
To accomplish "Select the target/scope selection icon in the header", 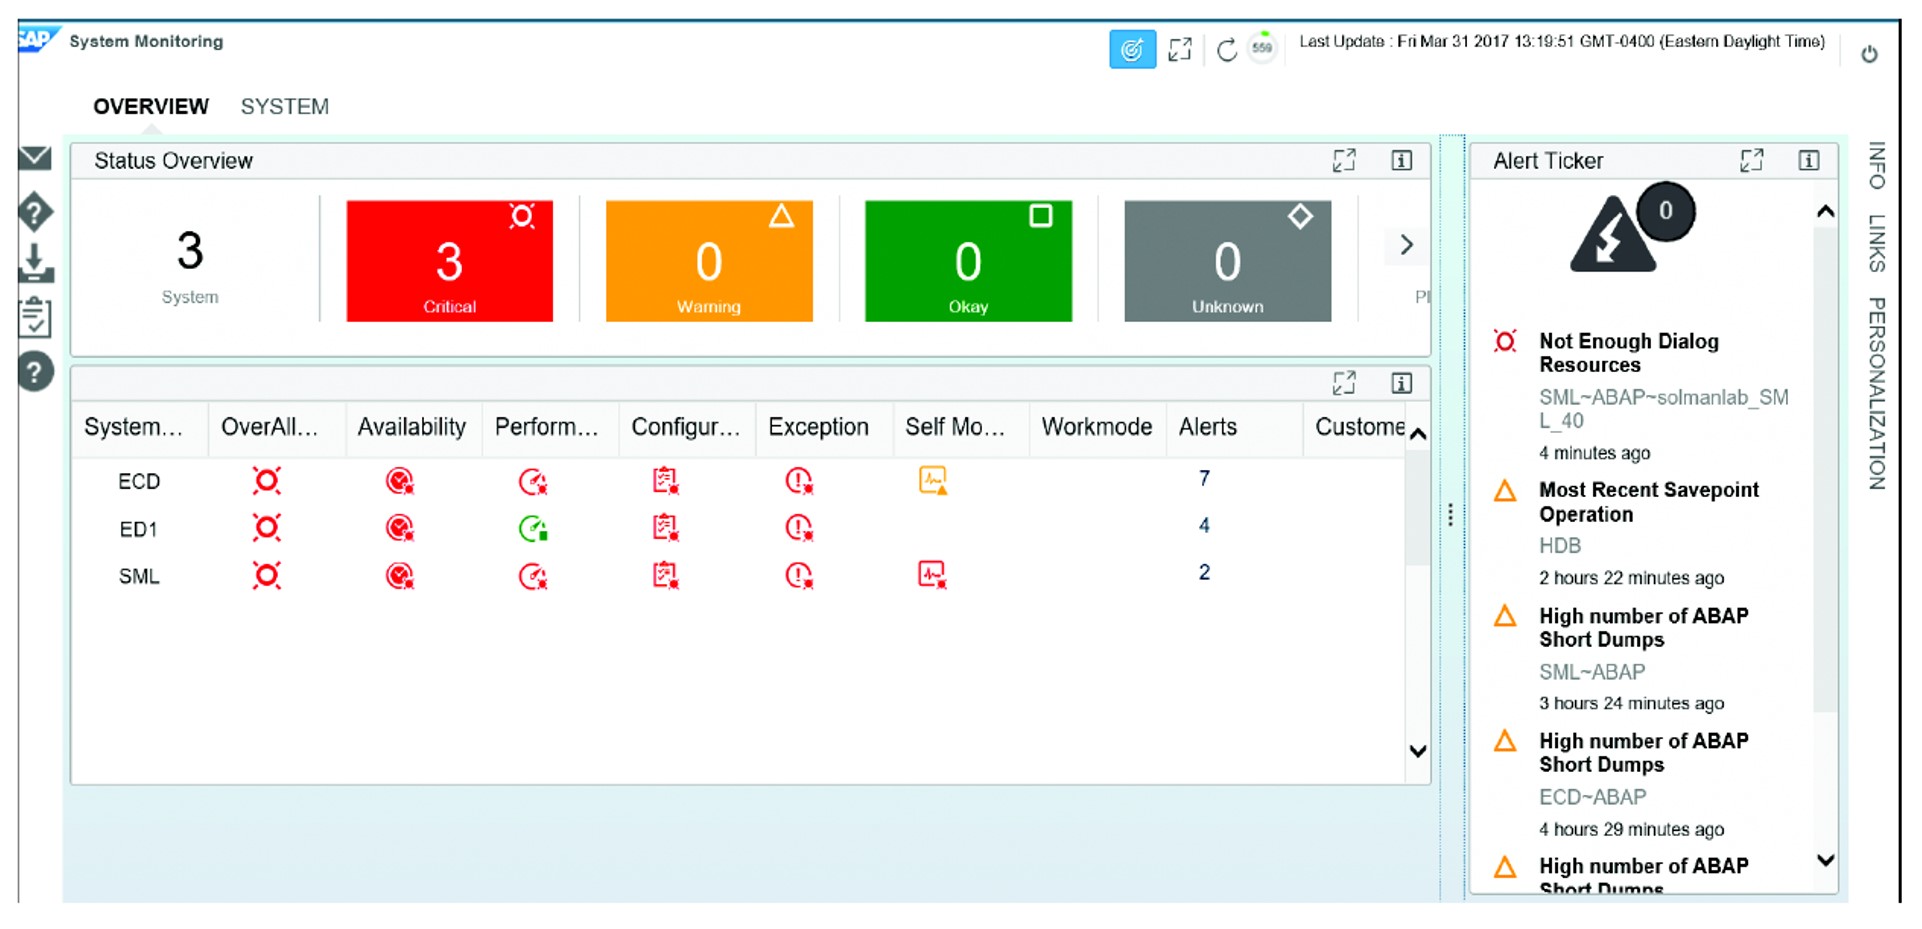I will point(1131,48).
